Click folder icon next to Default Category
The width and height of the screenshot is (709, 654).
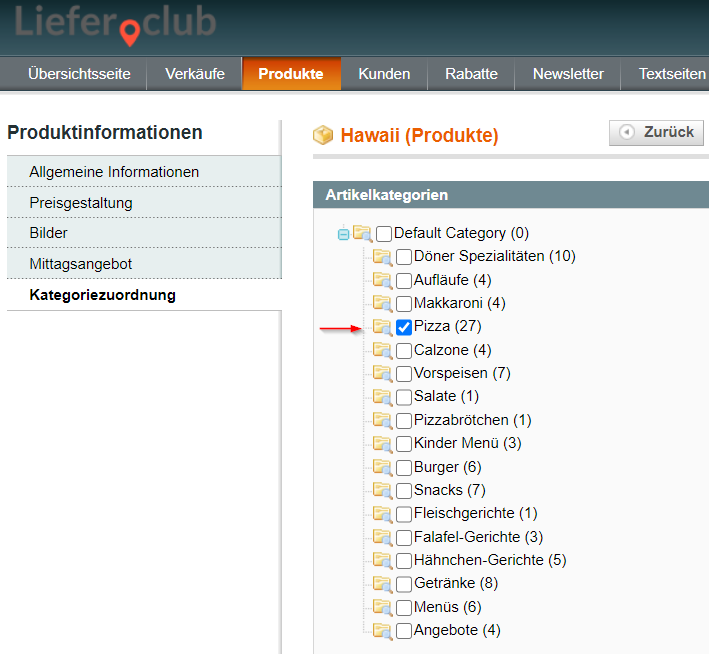363,233
